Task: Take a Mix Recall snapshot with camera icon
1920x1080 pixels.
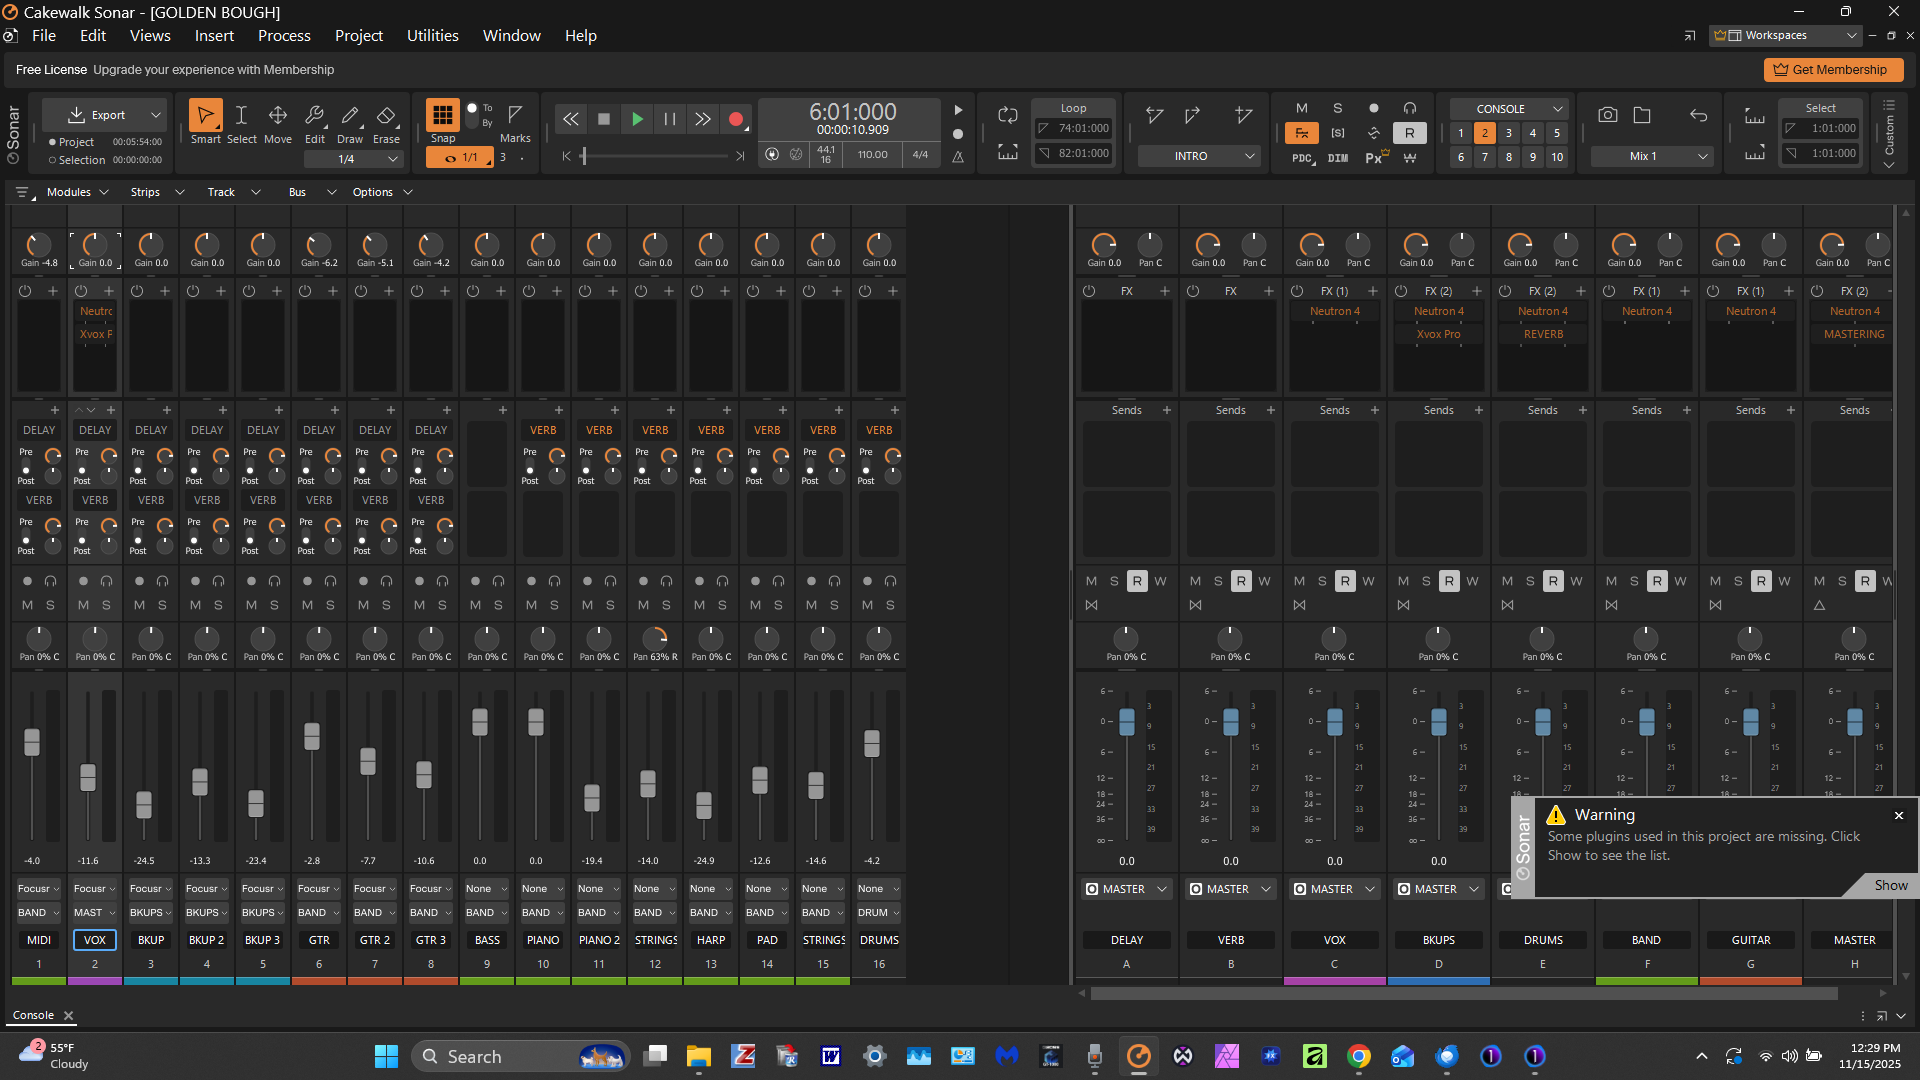Action: click(x=1607, y=115)
